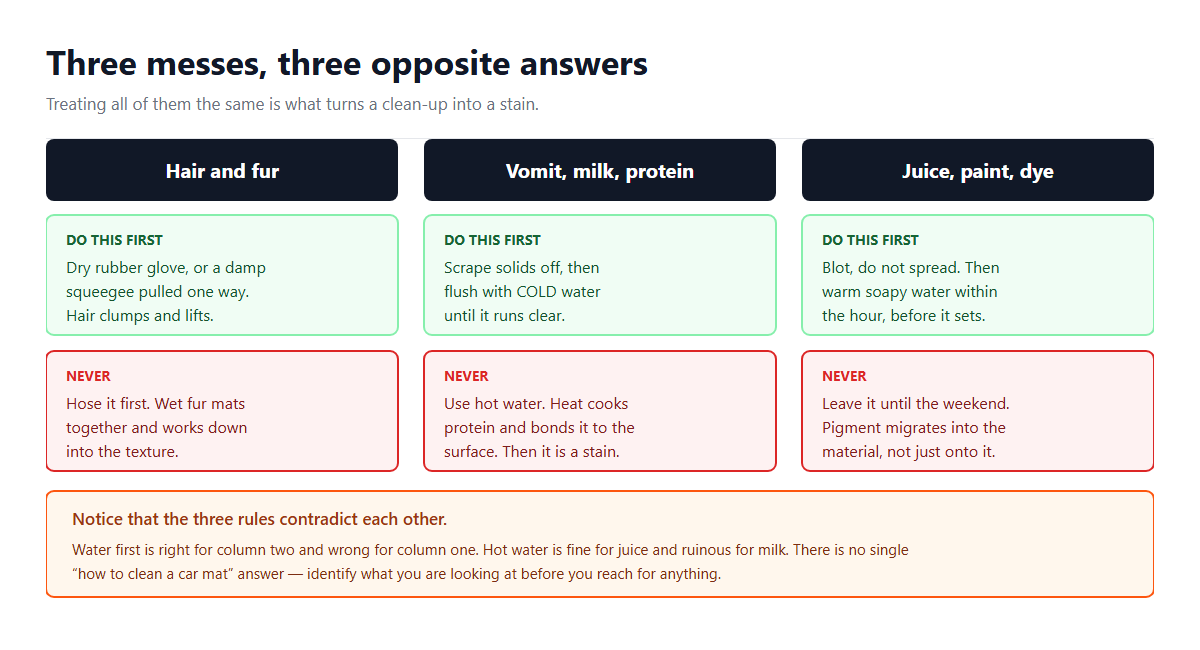Click 'DO THIS FIRST' label under Juice column
The height and width of the screenshot is (650, 1200).
coord(870,240)
